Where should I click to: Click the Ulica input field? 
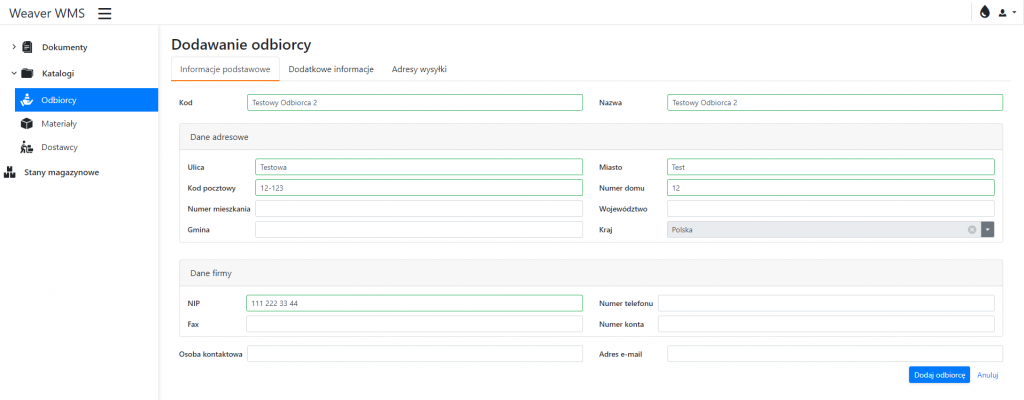(x=419, y=167)
